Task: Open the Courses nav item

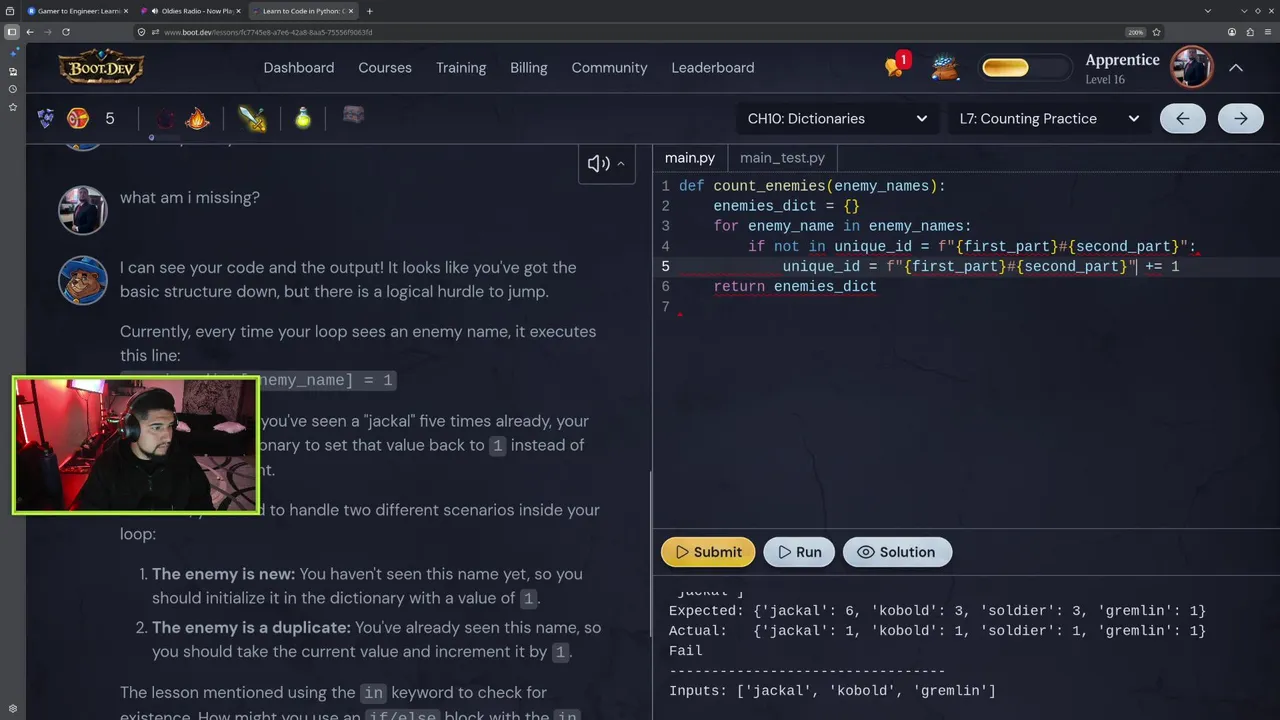Action: (x=385, y=68)
